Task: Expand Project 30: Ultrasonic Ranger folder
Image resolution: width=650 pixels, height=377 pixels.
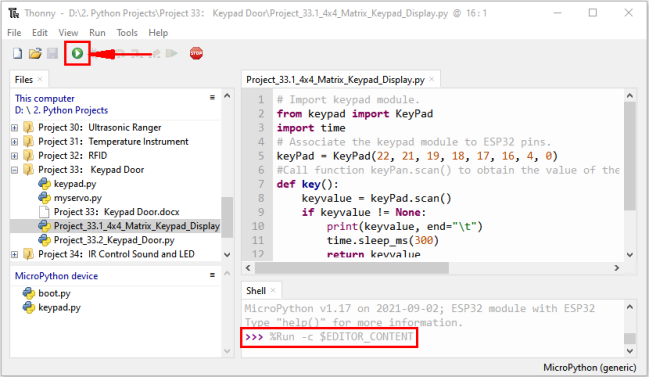Action: pyautogui.click(x=15, y=128)
